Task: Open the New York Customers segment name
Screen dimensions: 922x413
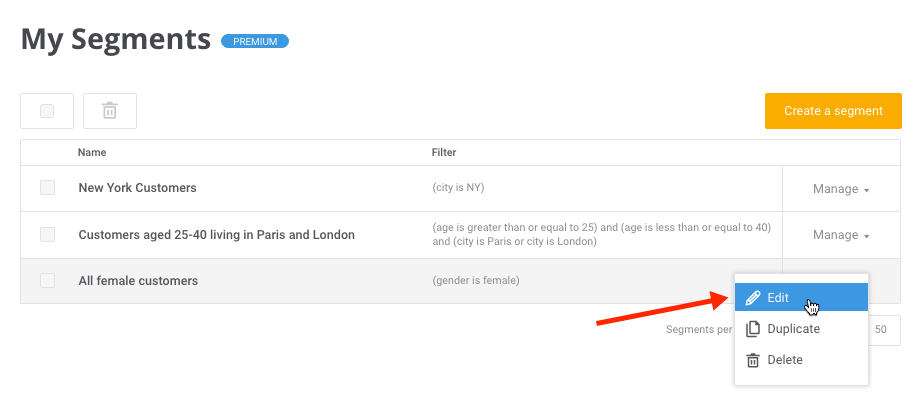Action: coord(138,188)
